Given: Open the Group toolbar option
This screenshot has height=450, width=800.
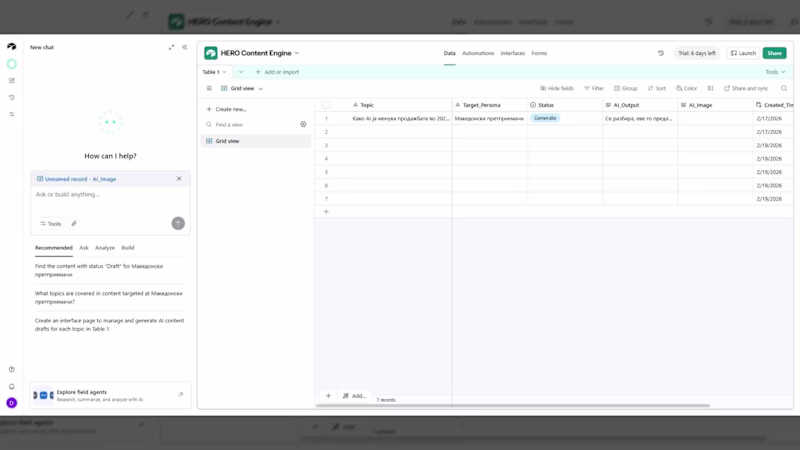Looking at the screenshot, I should [626, 88].
